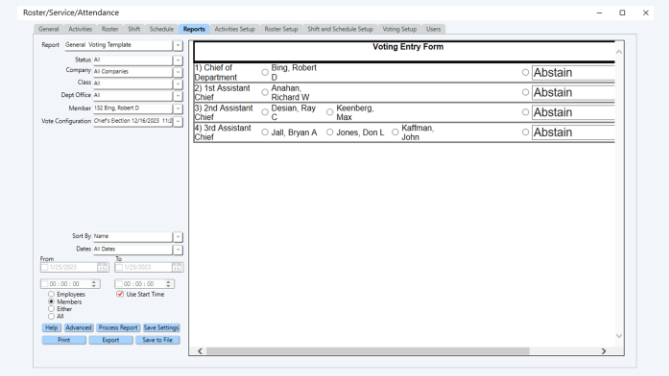Click the report scroll up arrow
This screenshot has height=376, width=669.
click(x=619, y=52)
